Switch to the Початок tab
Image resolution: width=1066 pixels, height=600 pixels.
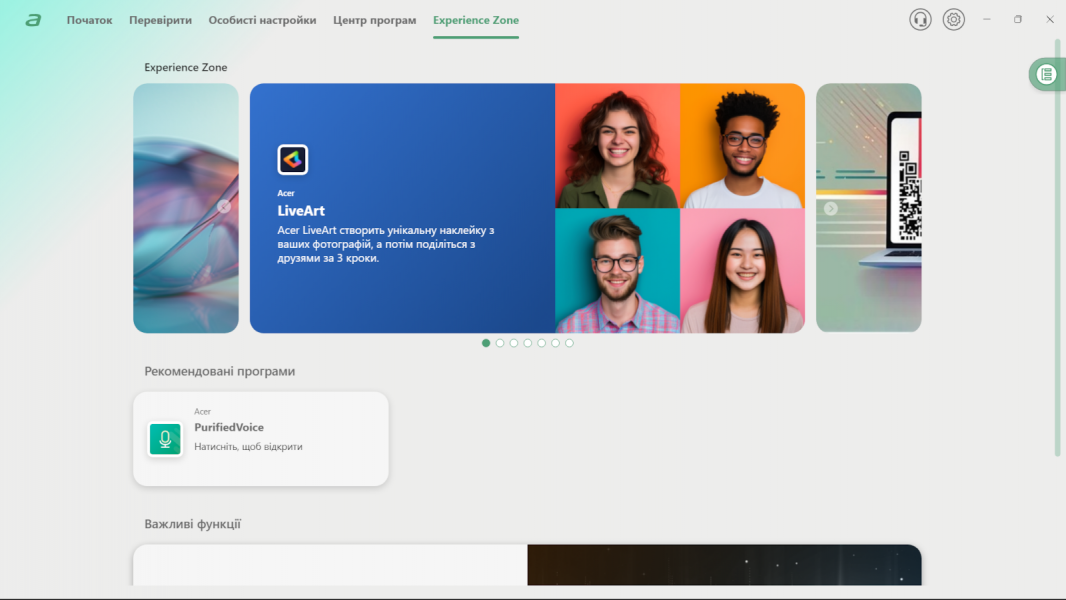(89, 20)
